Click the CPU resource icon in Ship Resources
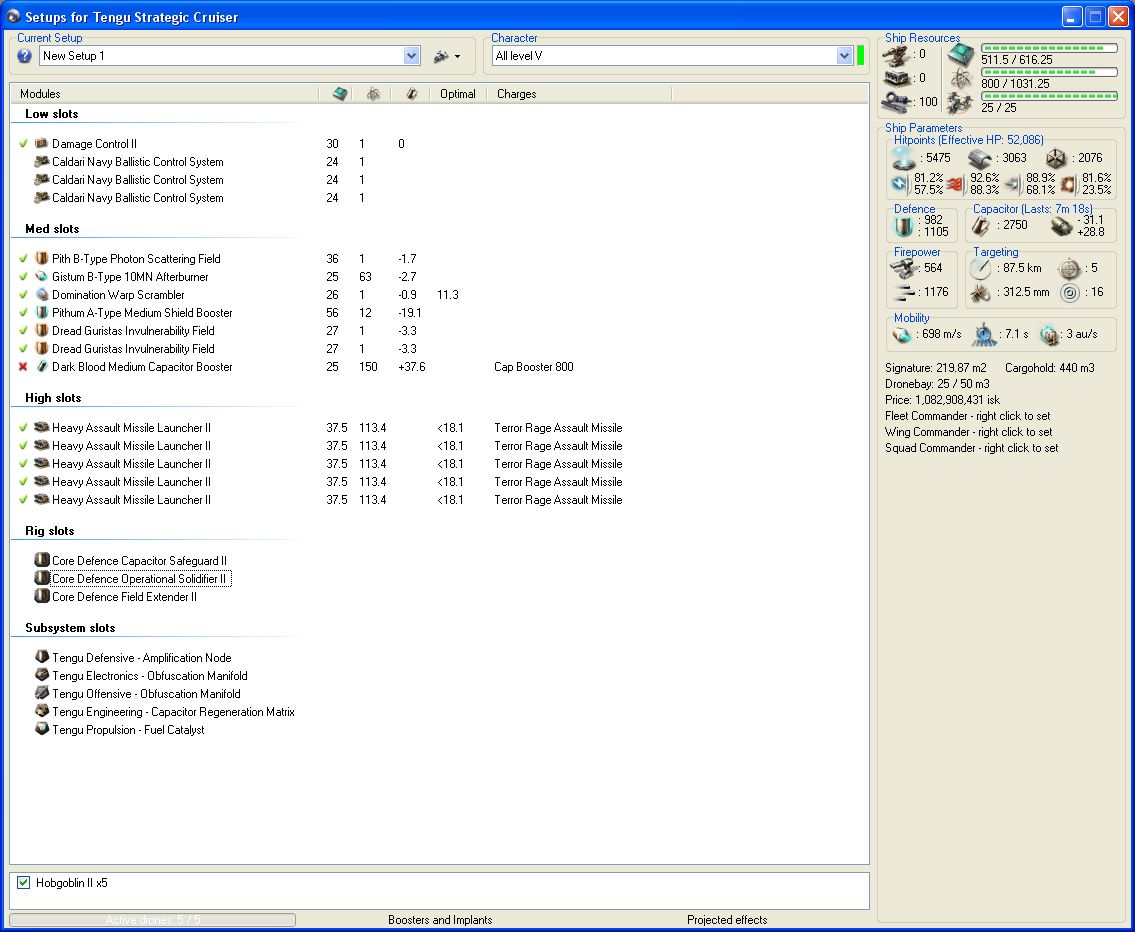1135x932 pixels. pos(961,54)
